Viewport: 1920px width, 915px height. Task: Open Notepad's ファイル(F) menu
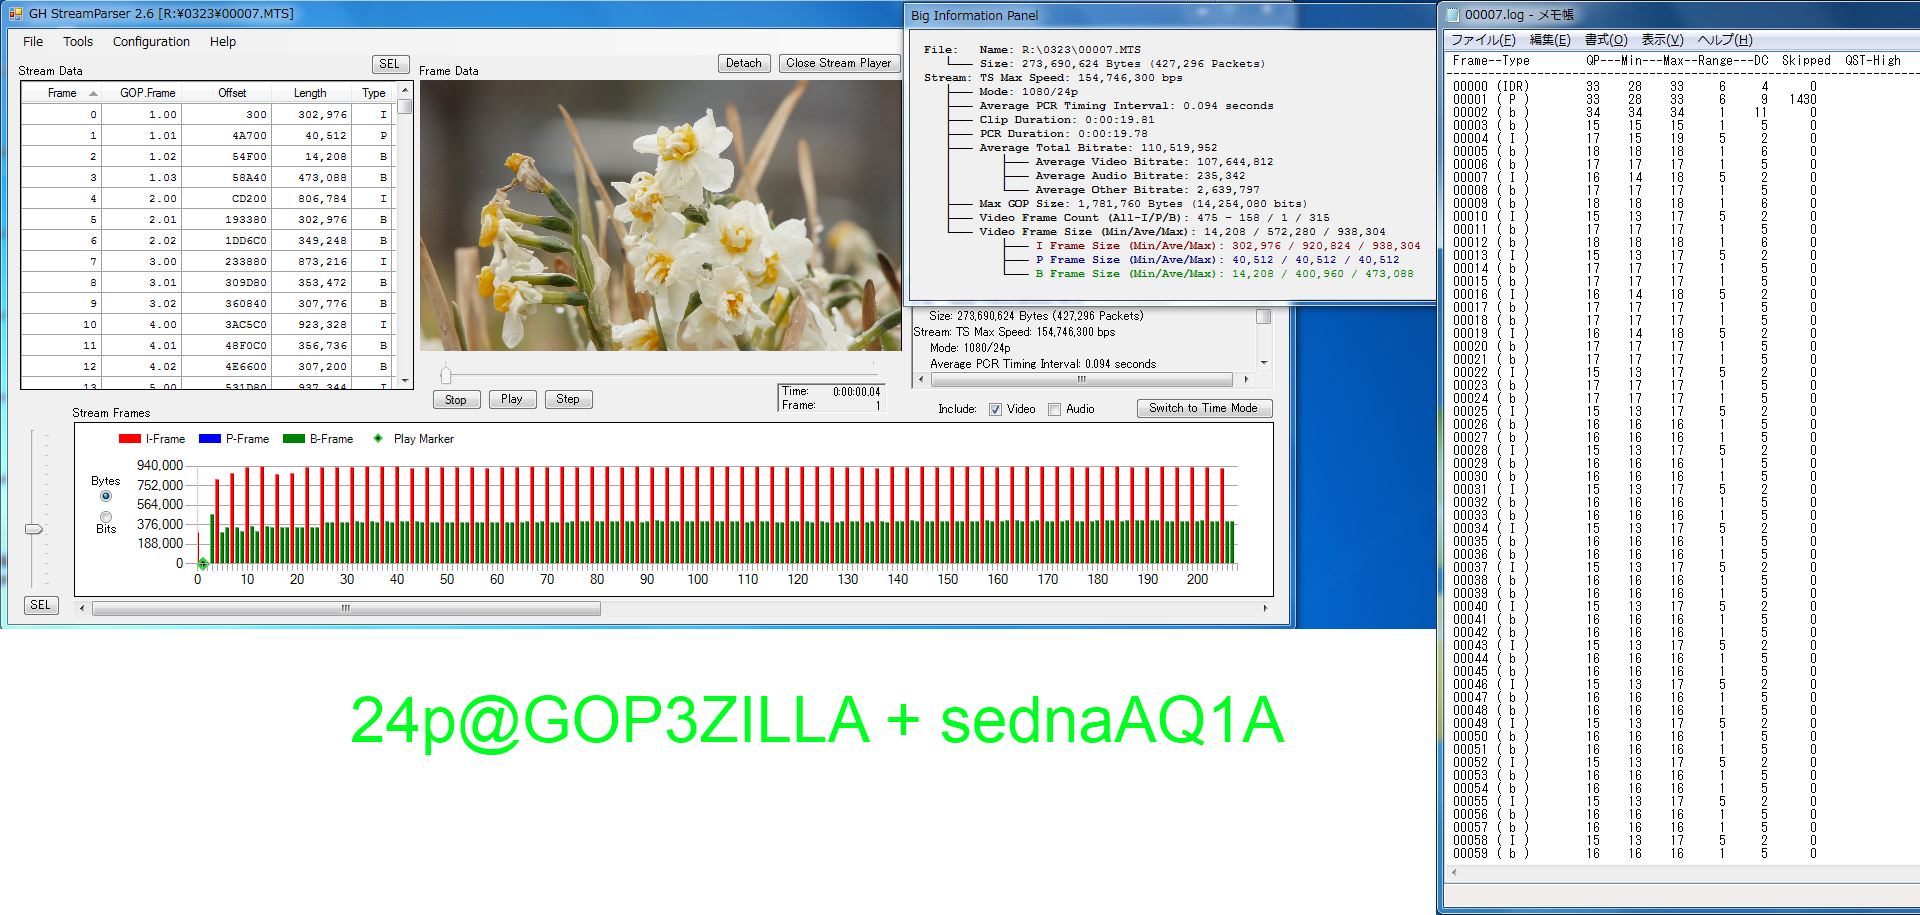(1483, 40)
